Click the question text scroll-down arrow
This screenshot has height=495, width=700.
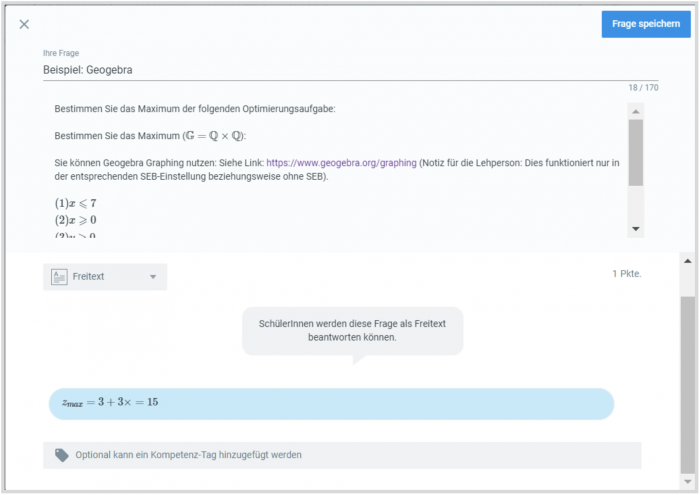(x=636, y=229)
